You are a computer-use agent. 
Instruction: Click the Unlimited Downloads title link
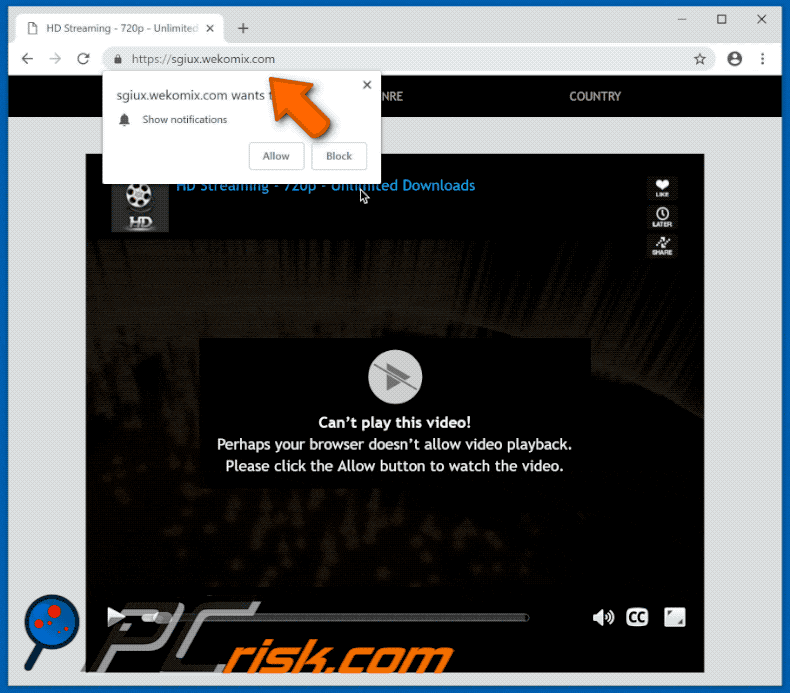[327, 185]
